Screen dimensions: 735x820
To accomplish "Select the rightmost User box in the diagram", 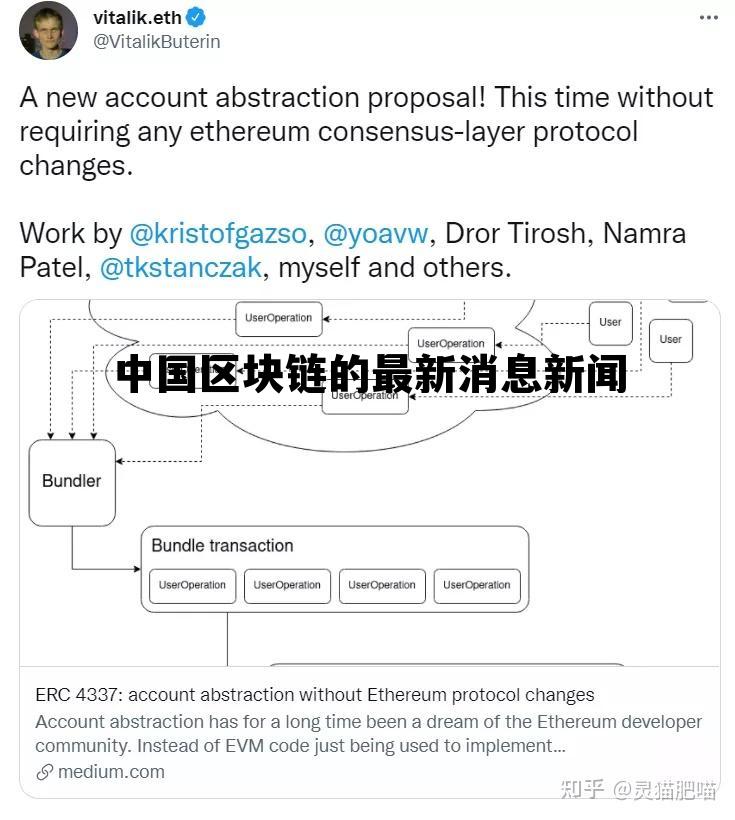I will [670, 340].
